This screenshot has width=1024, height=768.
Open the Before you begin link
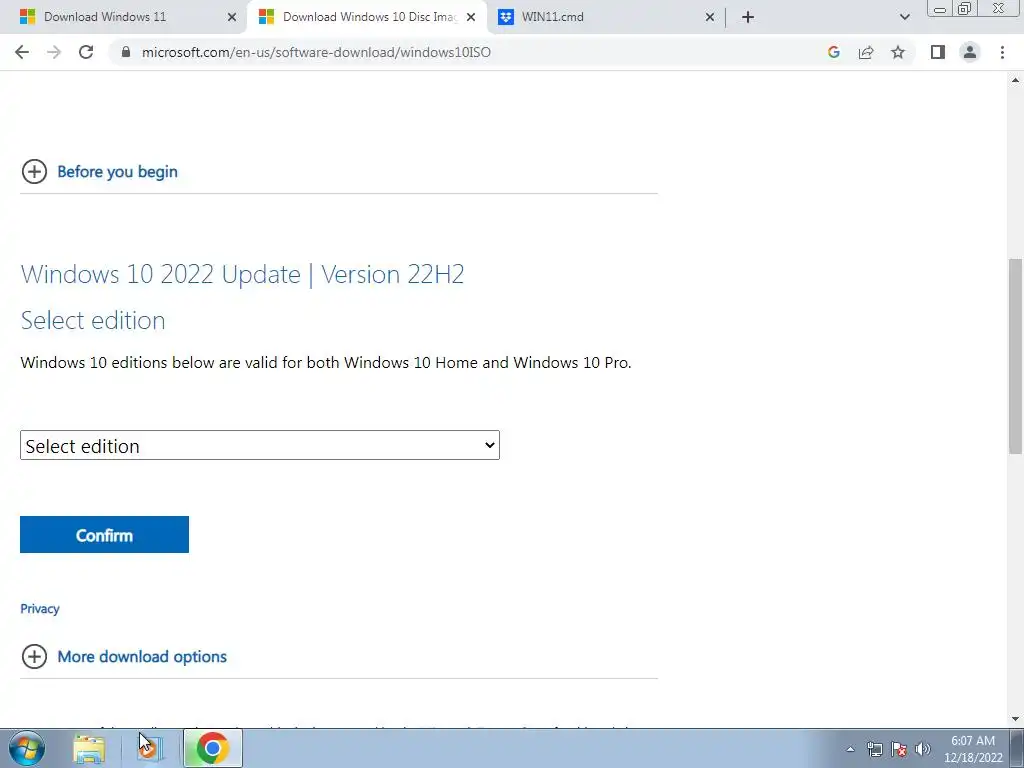tap(118, 172)
